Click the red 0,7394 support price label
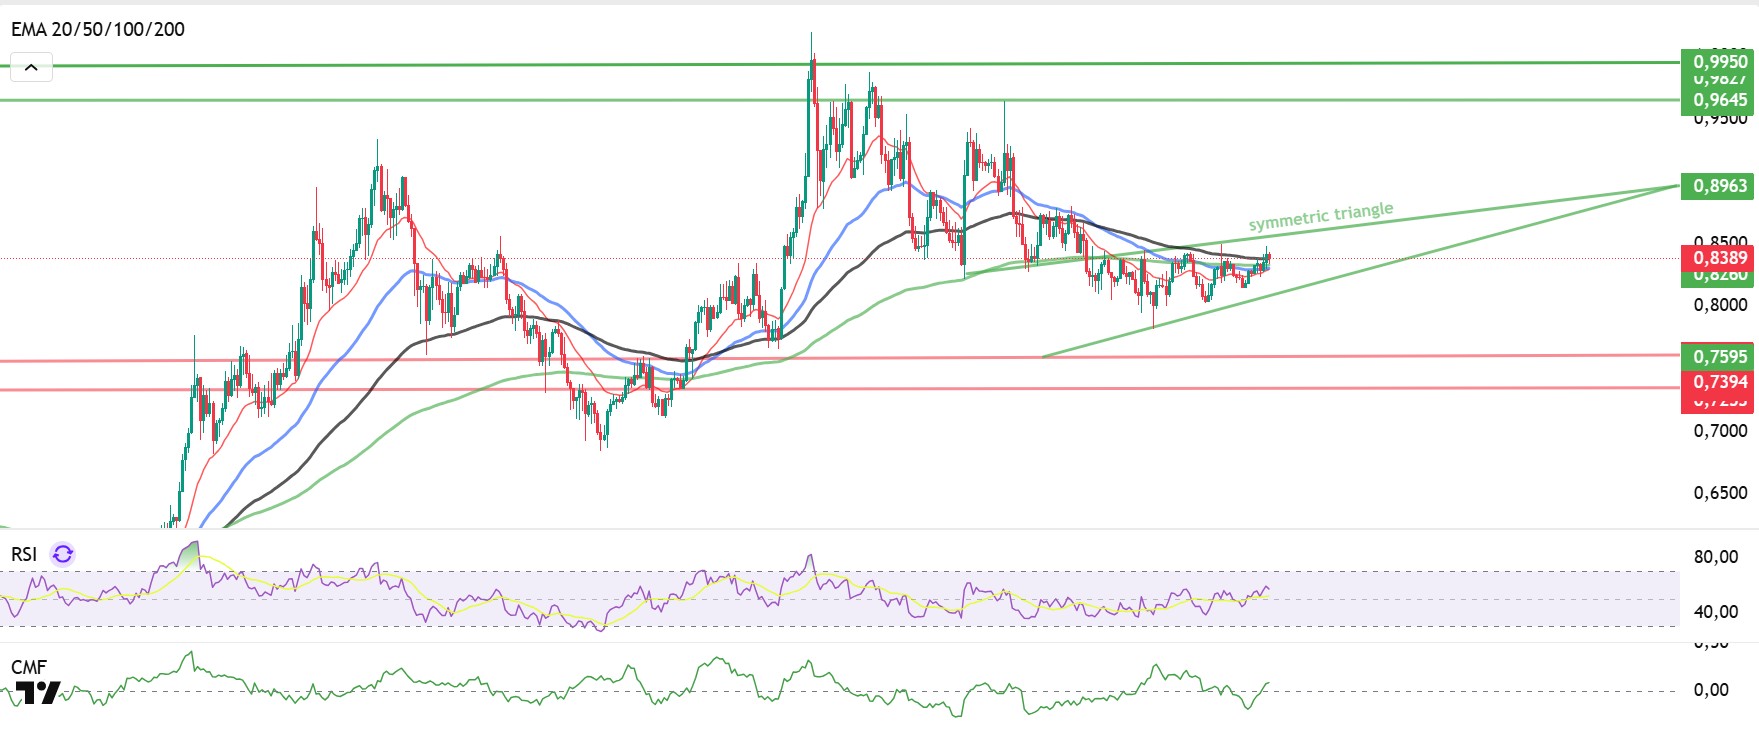Screen dimensions: 1759x730 (x=1719, y=382)
